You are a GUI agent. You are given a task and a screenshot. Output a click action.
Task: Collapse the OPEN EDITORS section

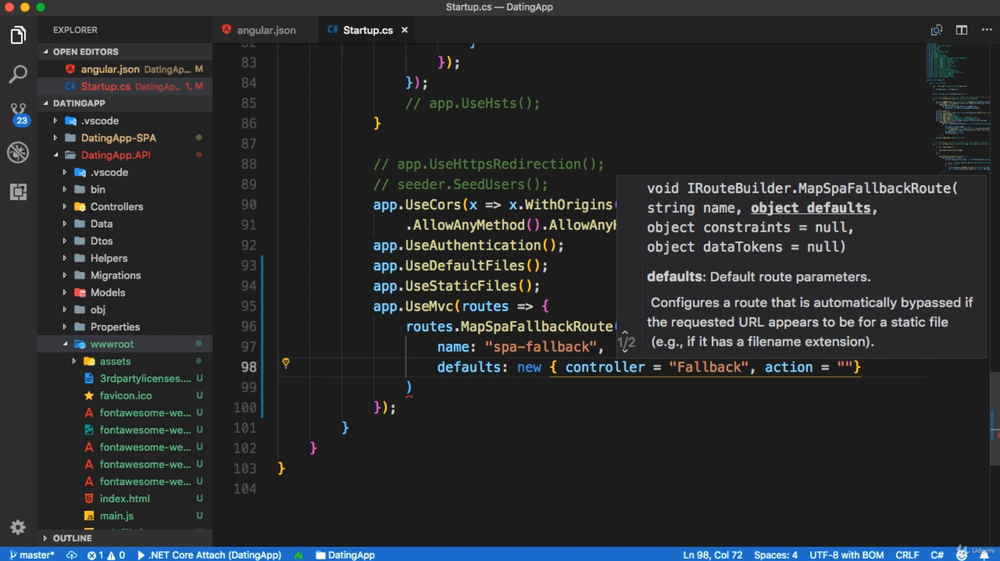pyautogui.click(x=85, y=52)
